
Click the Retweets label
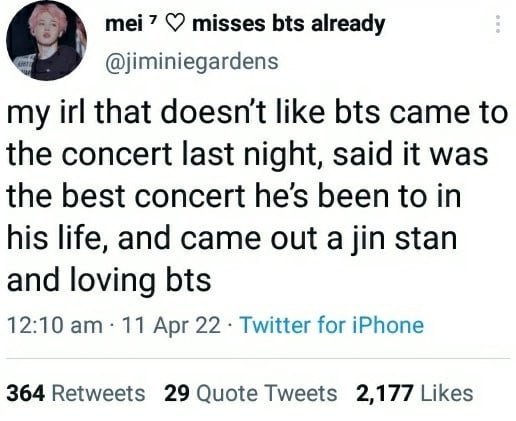click(98, 393)
